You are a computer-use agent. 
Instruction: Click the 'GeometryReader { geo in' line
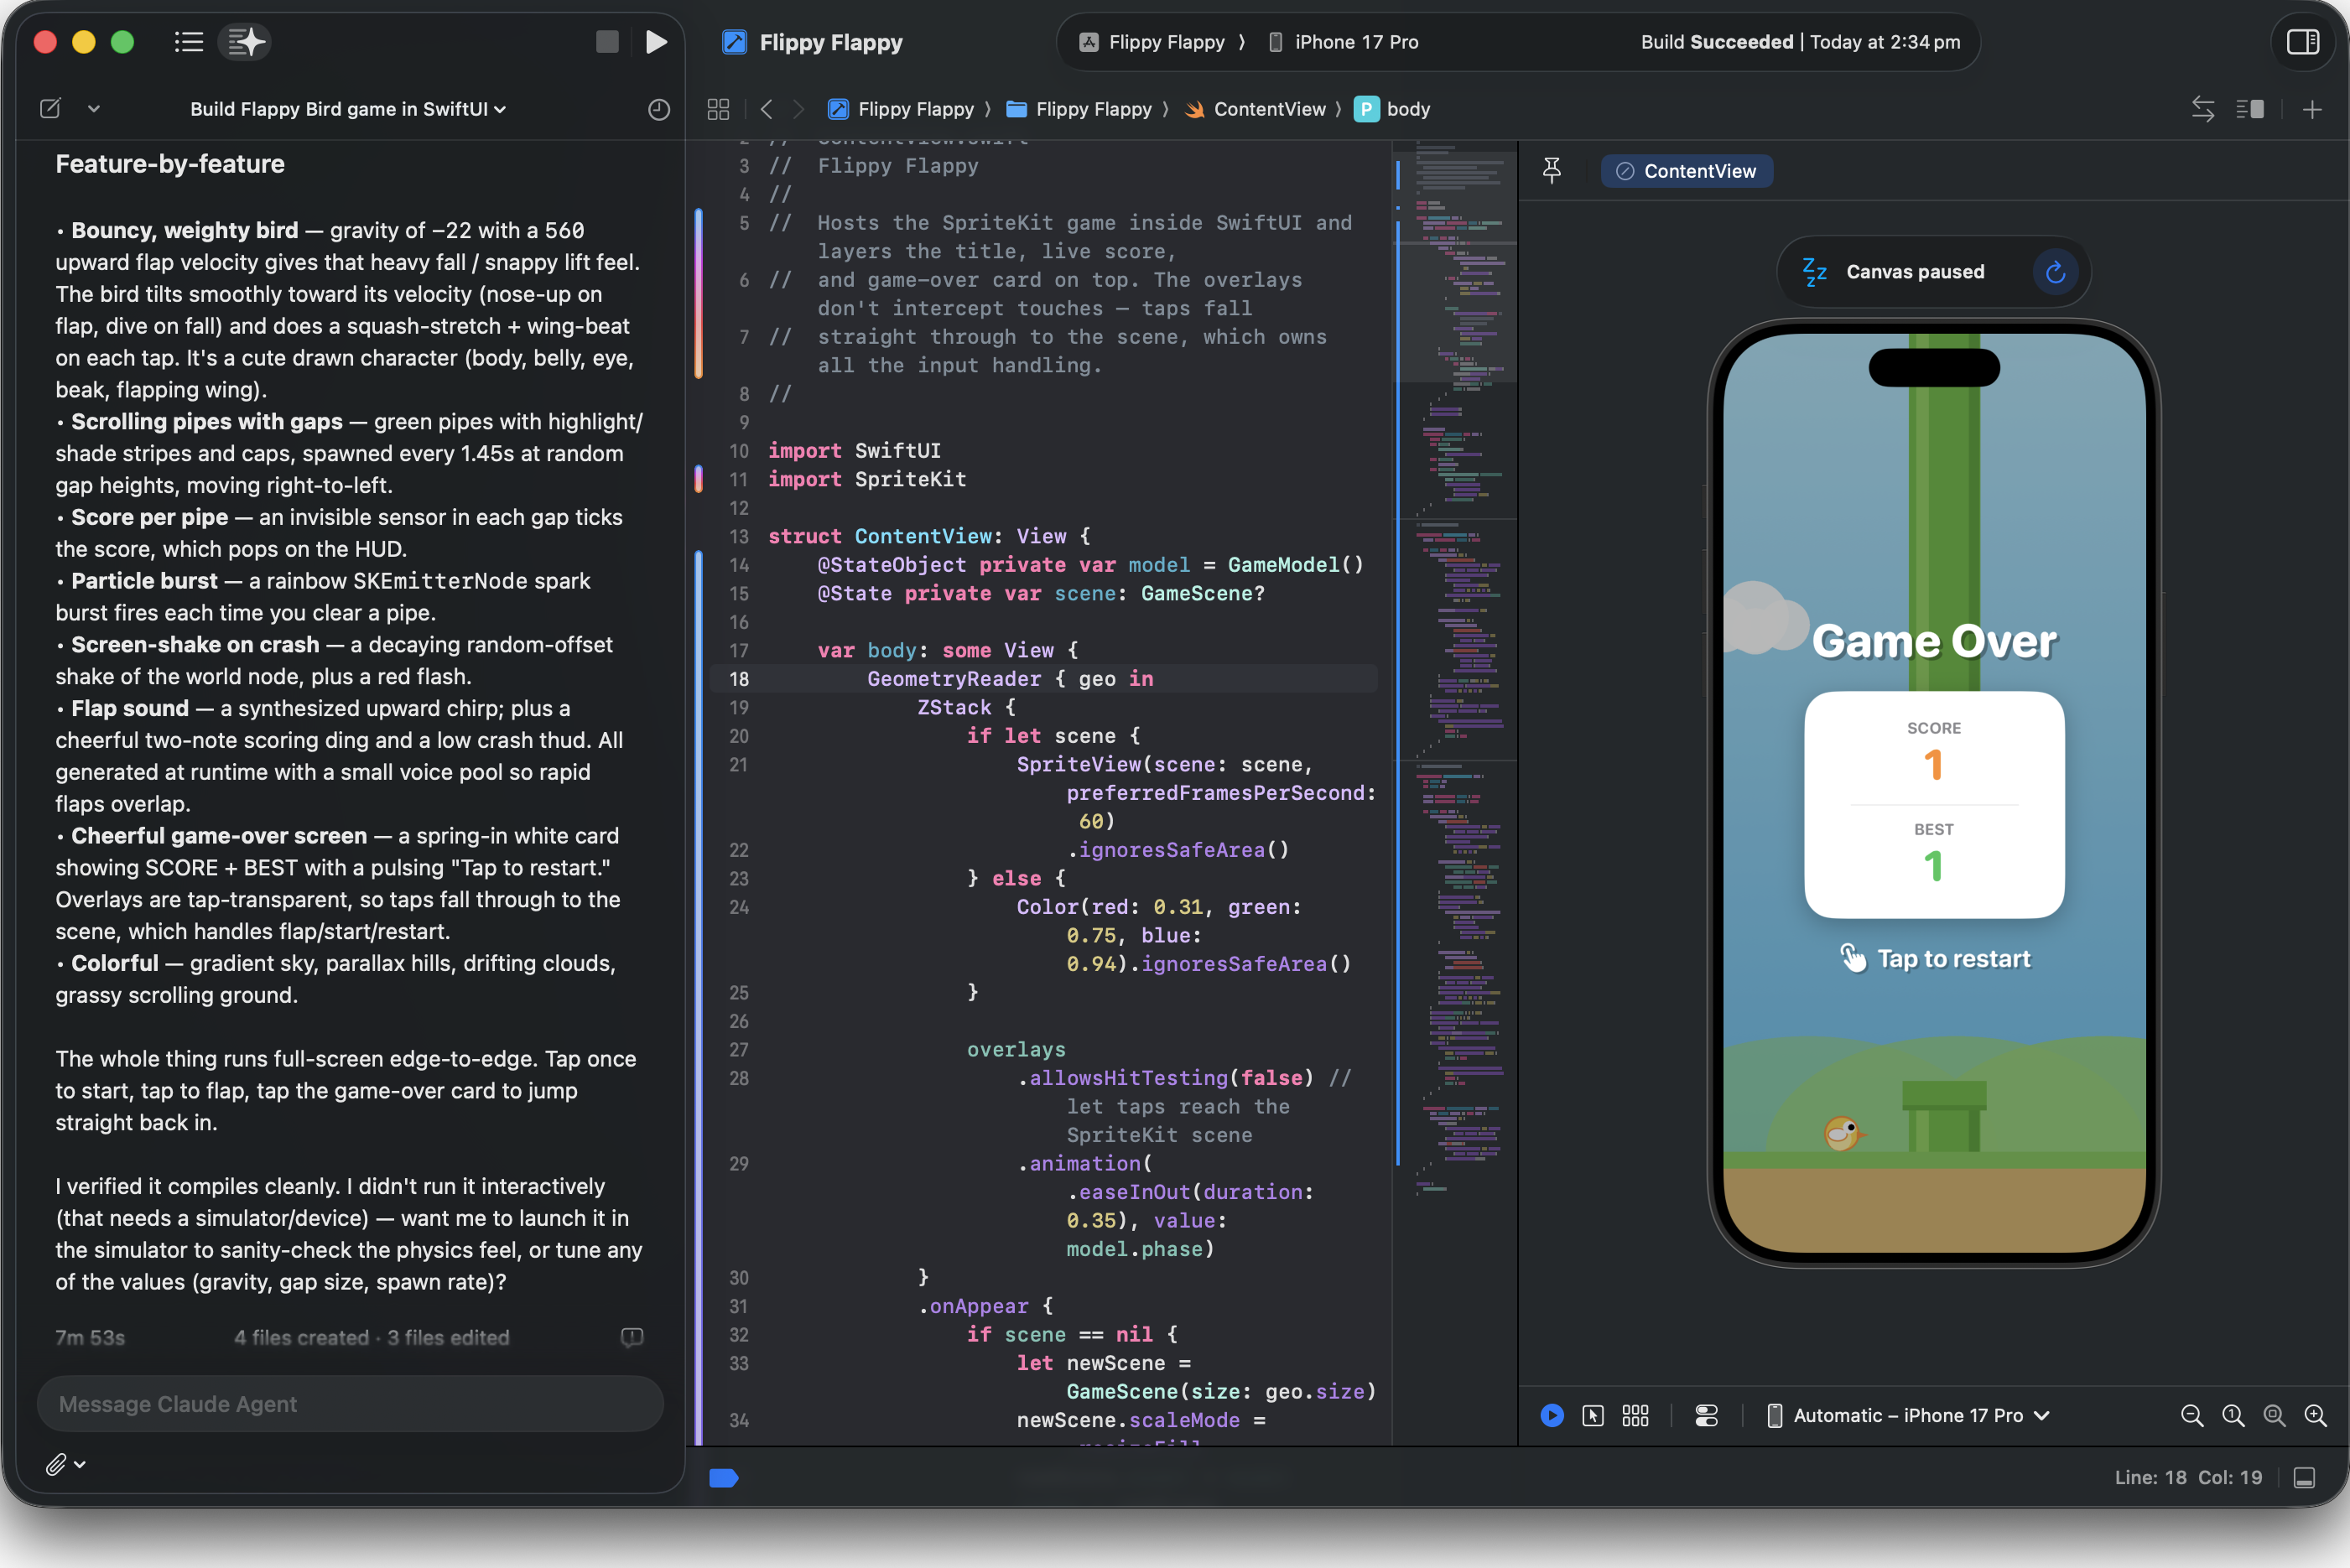click(1010, 679)
